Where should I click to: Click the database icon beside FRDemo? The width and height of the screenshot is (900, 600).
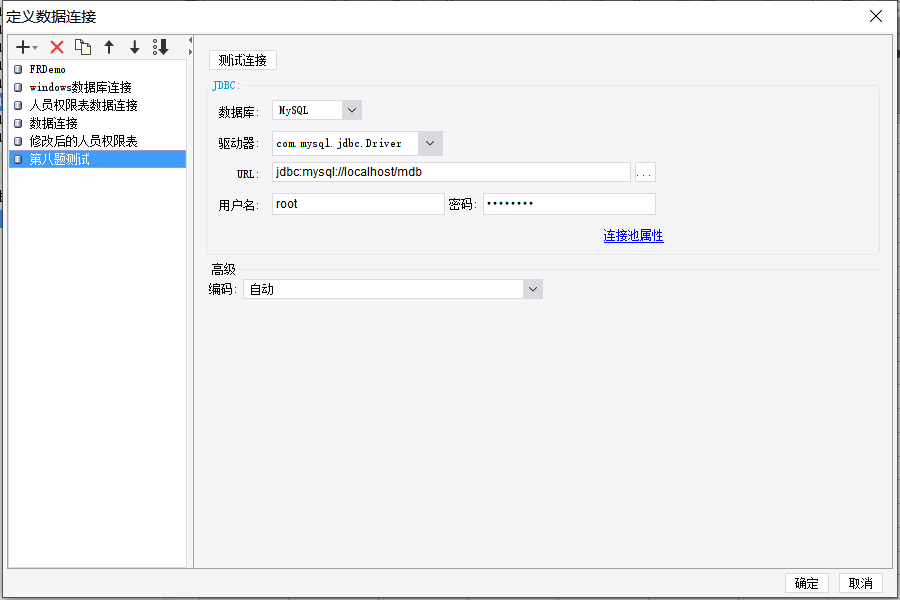(18, 69)
